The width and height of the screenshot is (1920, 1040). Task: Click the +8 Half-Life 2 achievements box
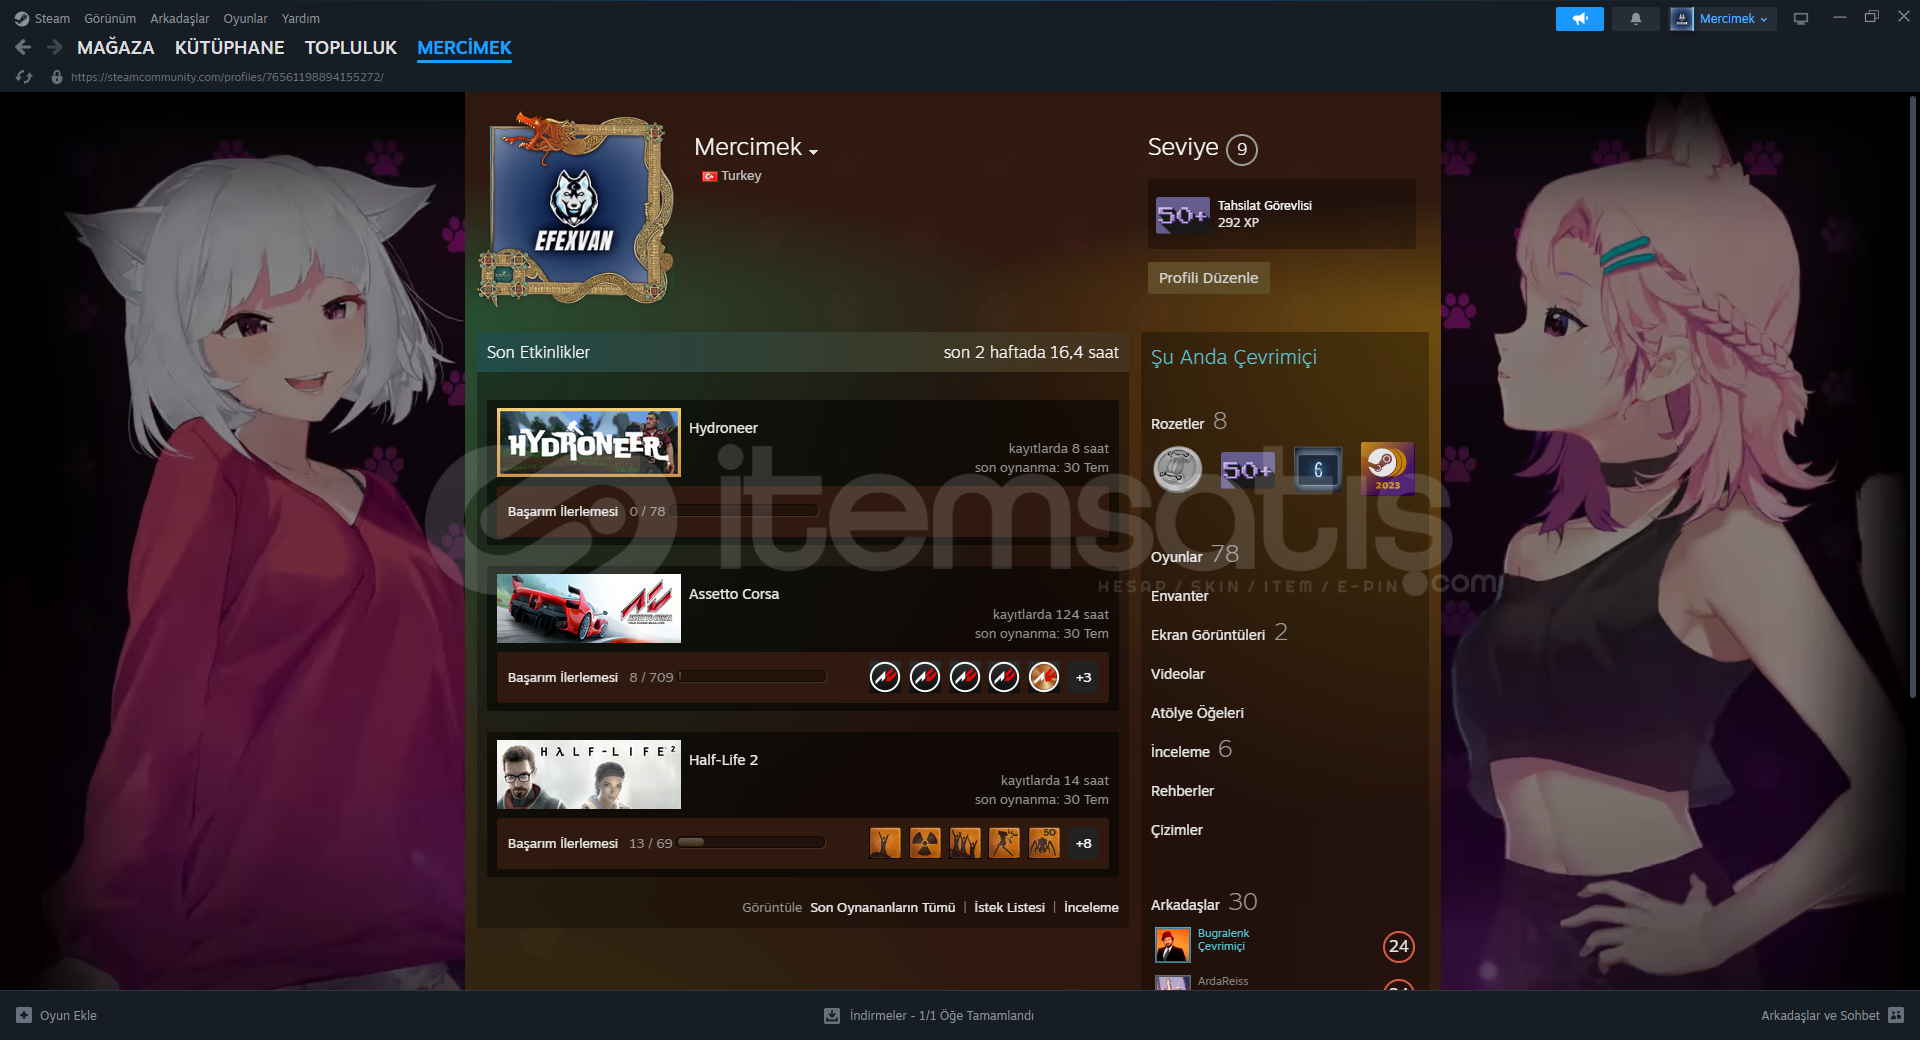1083,843
